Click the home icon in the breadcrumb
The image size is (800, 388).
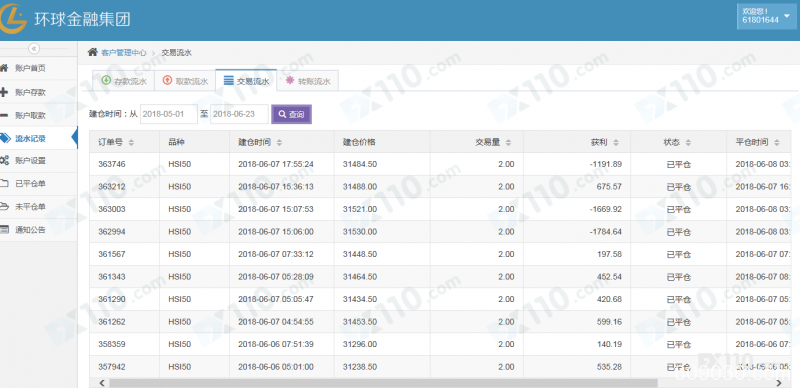click(92, 52)
